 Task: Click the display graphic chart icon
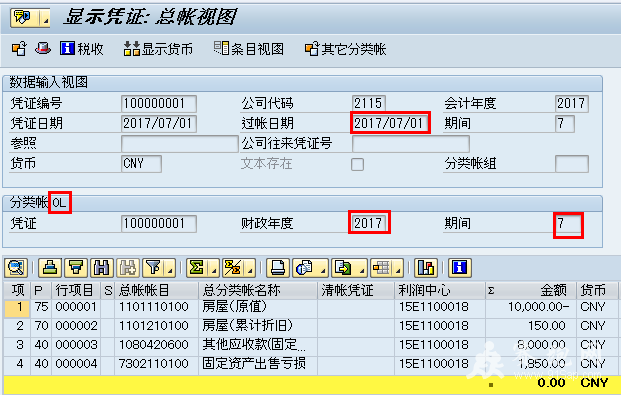pyautogui.click(x=426, y=268)
